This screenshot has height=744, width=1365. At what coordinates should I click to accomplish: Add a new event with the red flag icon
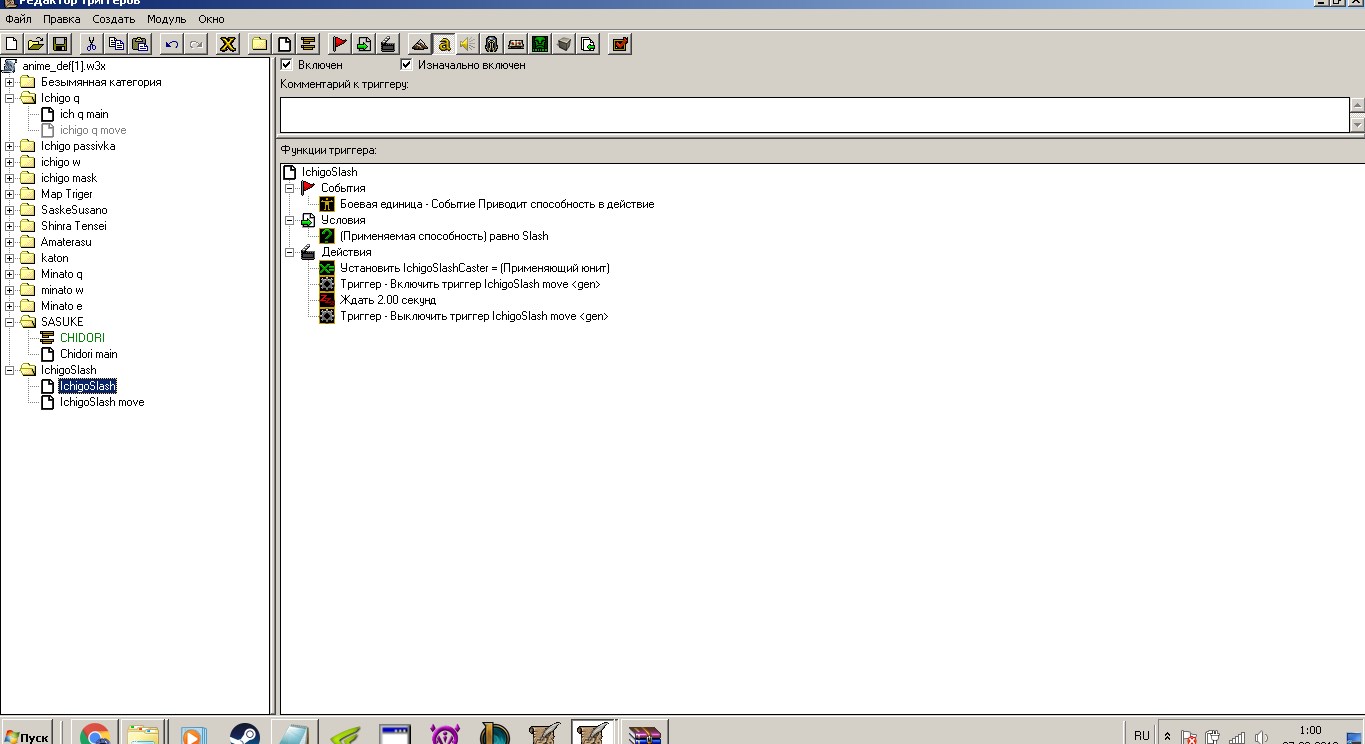(340, 44)
